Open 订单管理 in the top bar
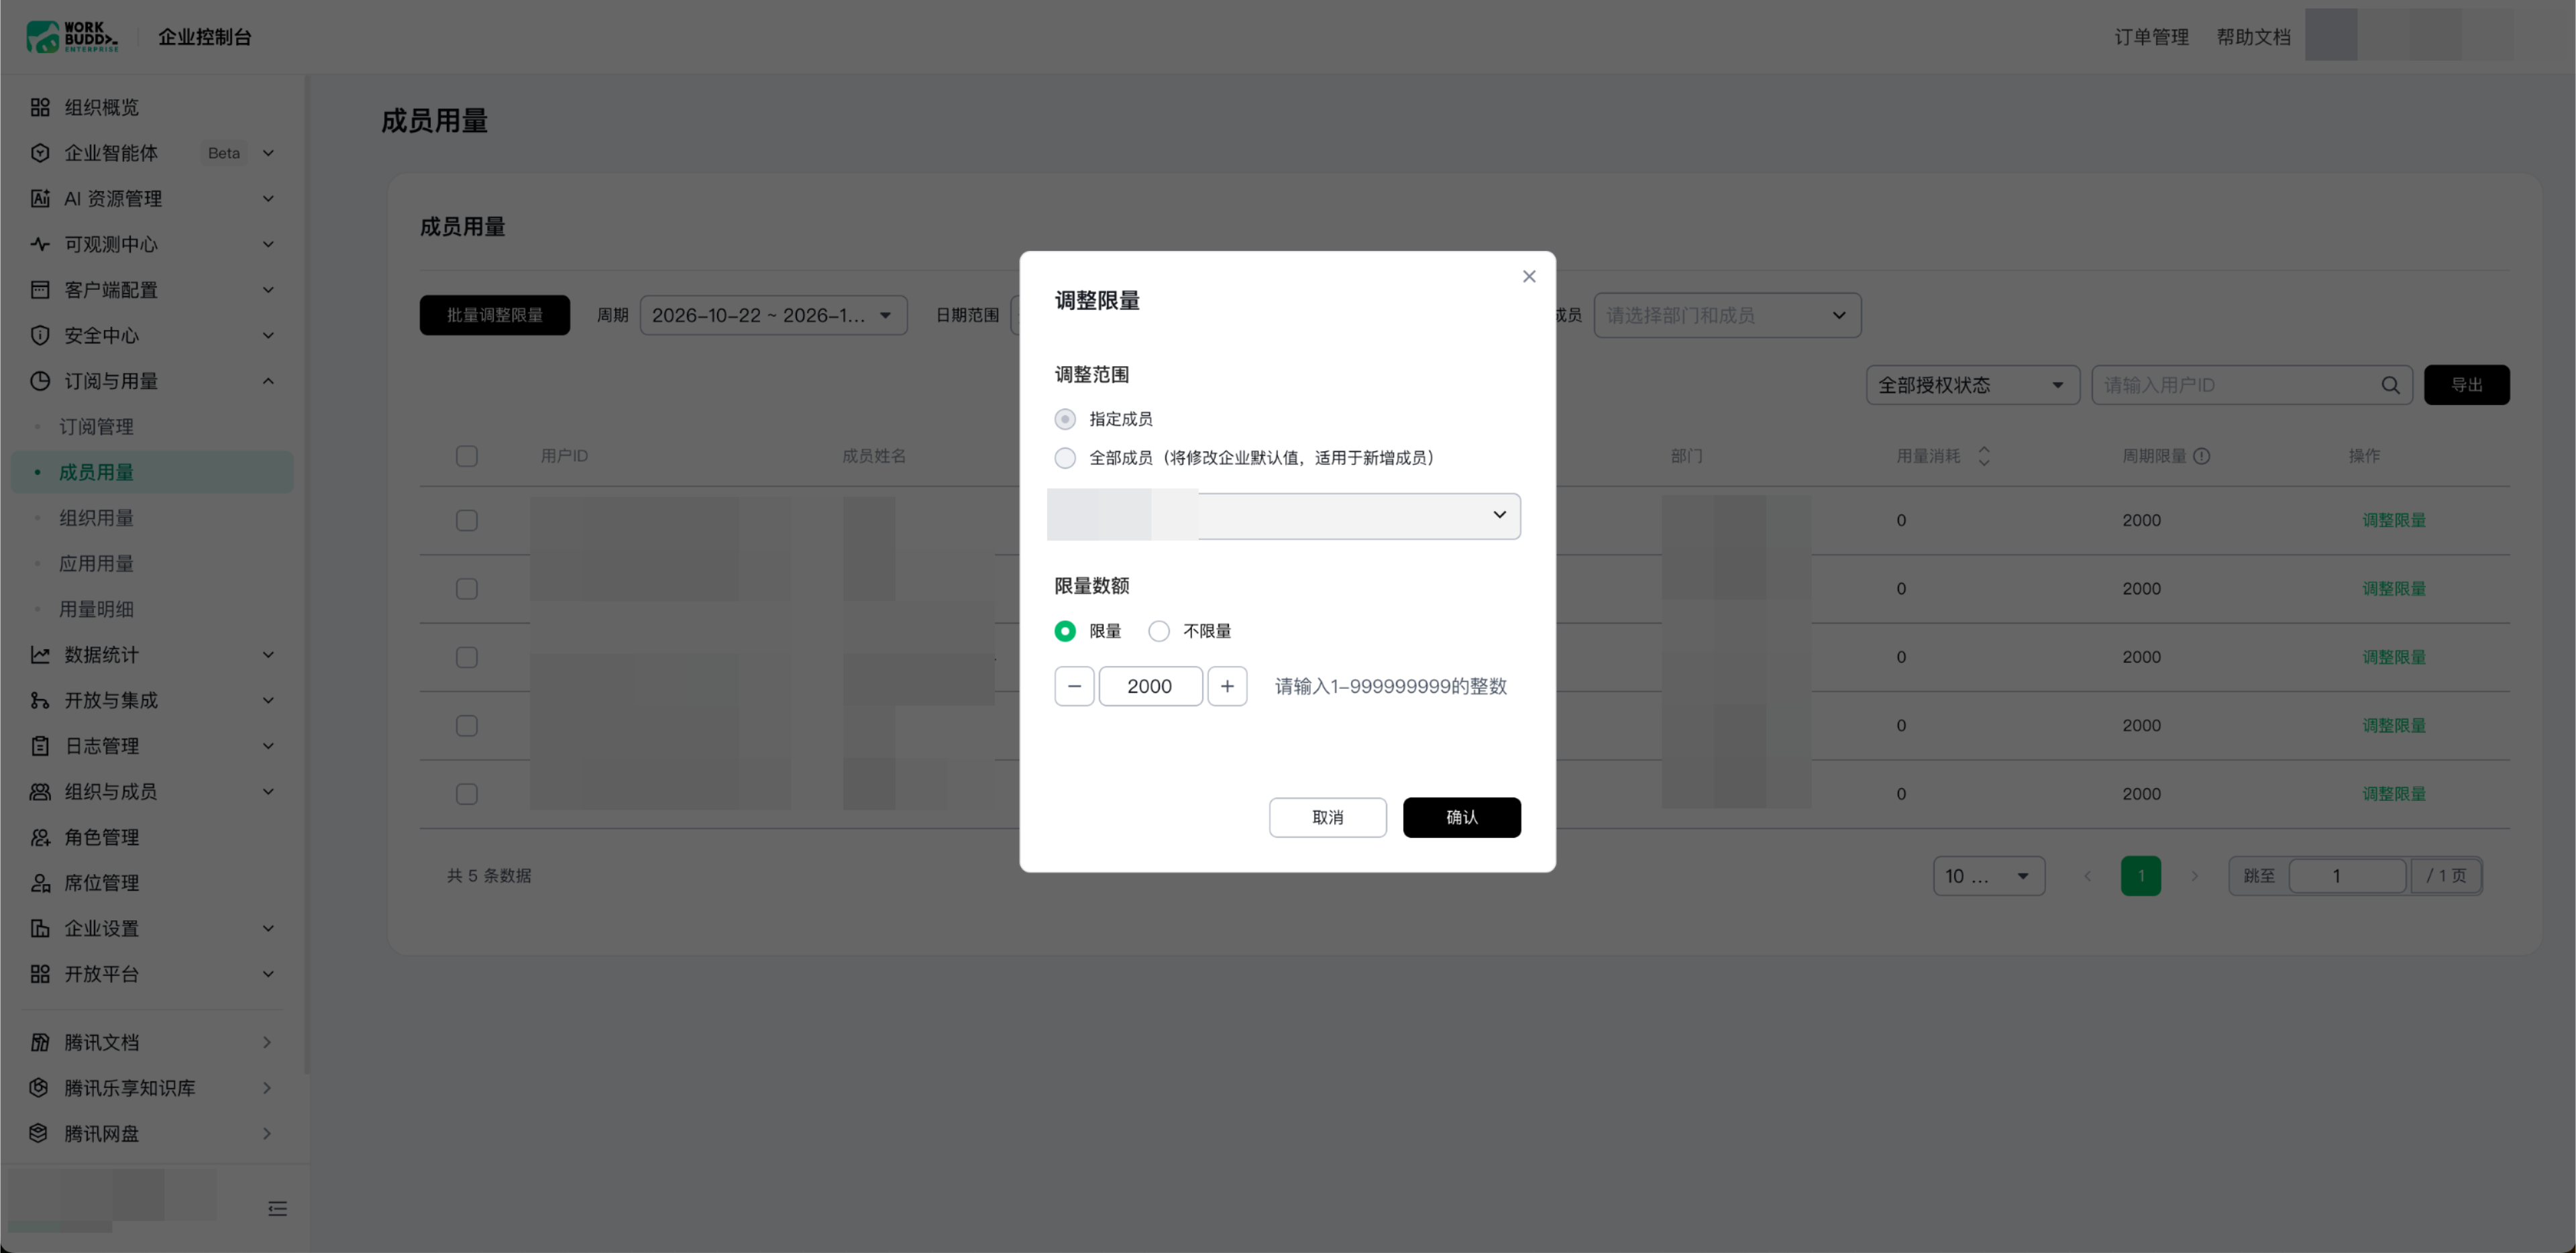 pyautogui.click(x=2151, y=37)
